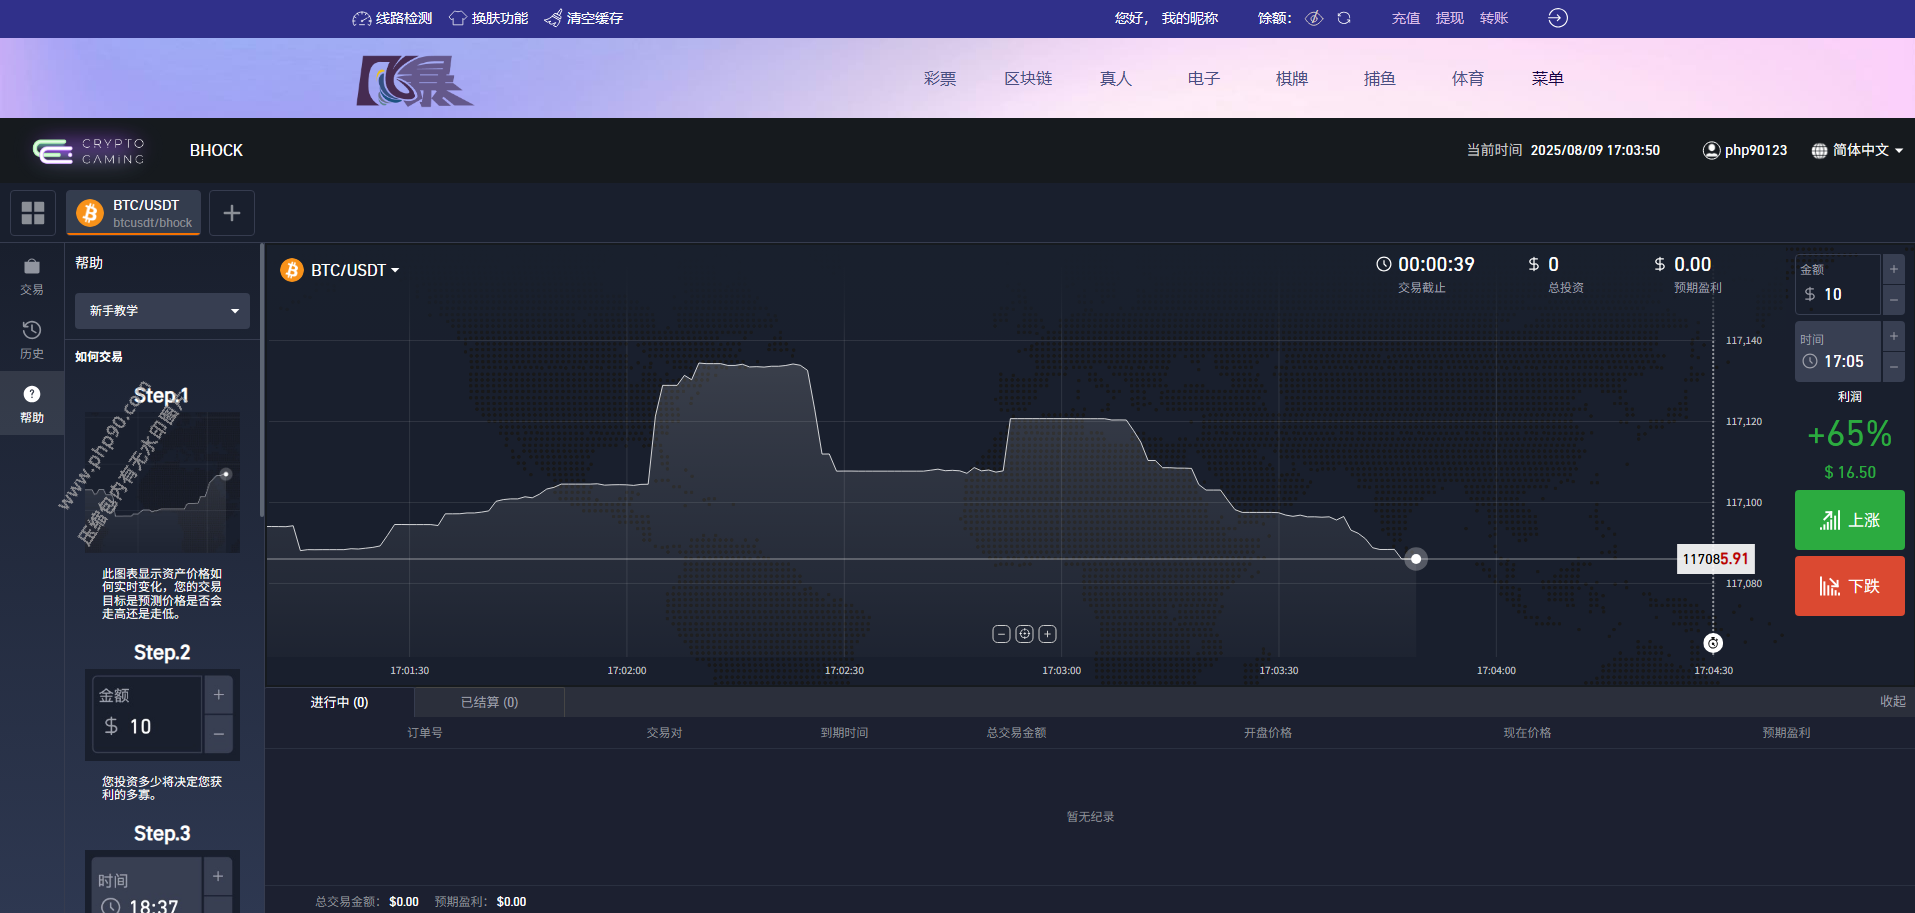Click the expiry timer marker on chart
The width and height of the screenshot is (1915, 913).
click(x=1713, y=643)
